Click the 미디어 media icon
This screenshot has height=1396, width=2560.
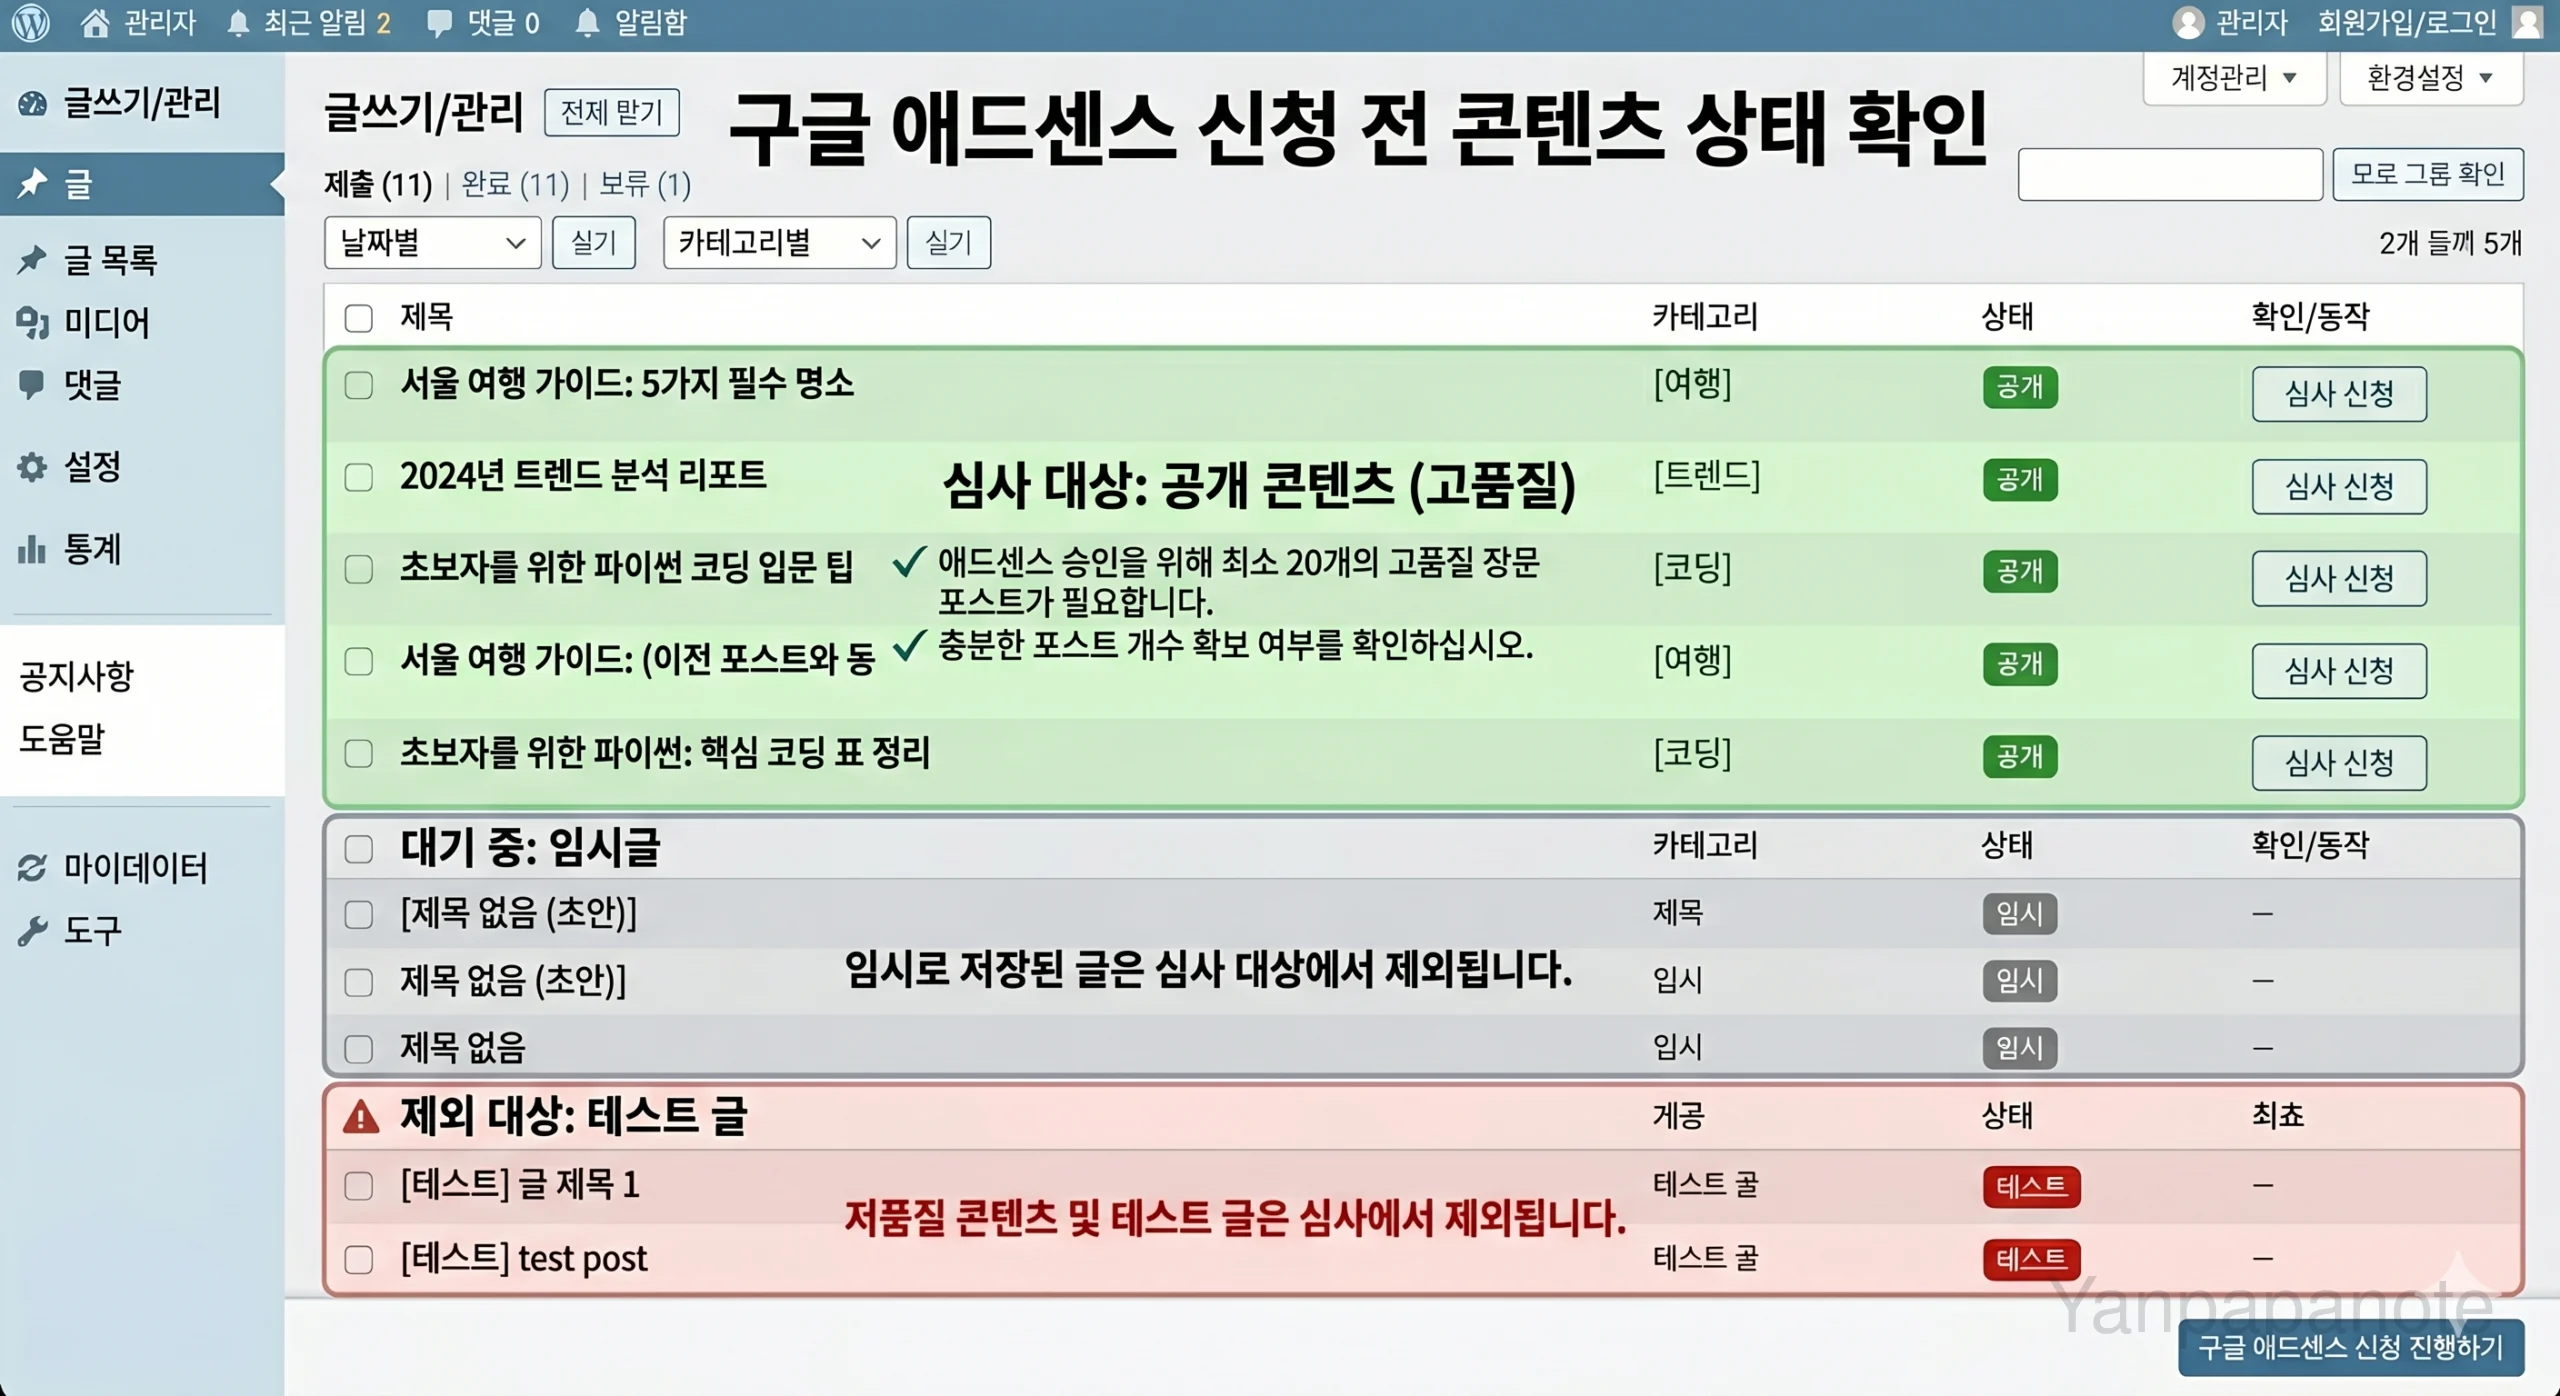(32, 323)
